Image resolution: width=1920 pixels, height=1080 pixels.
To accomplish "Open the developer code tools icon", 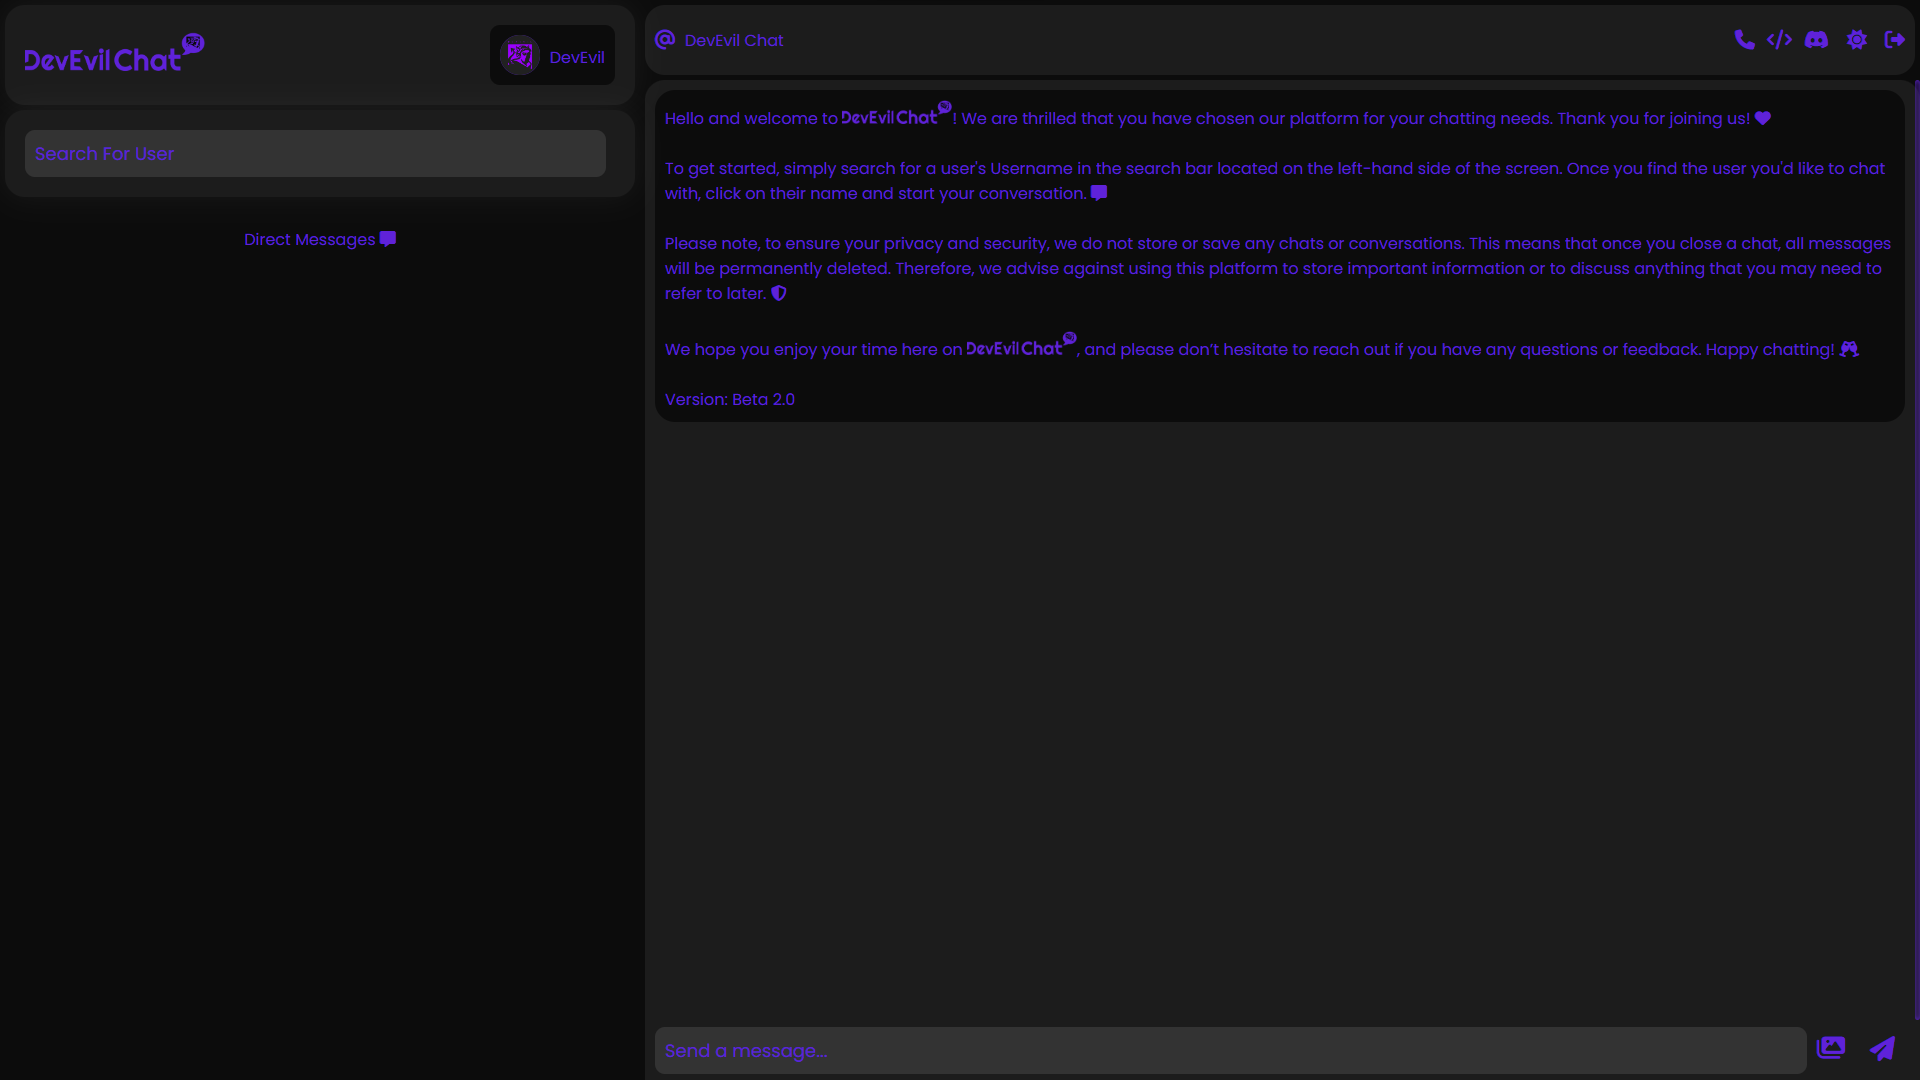I will click(1781, 40).
